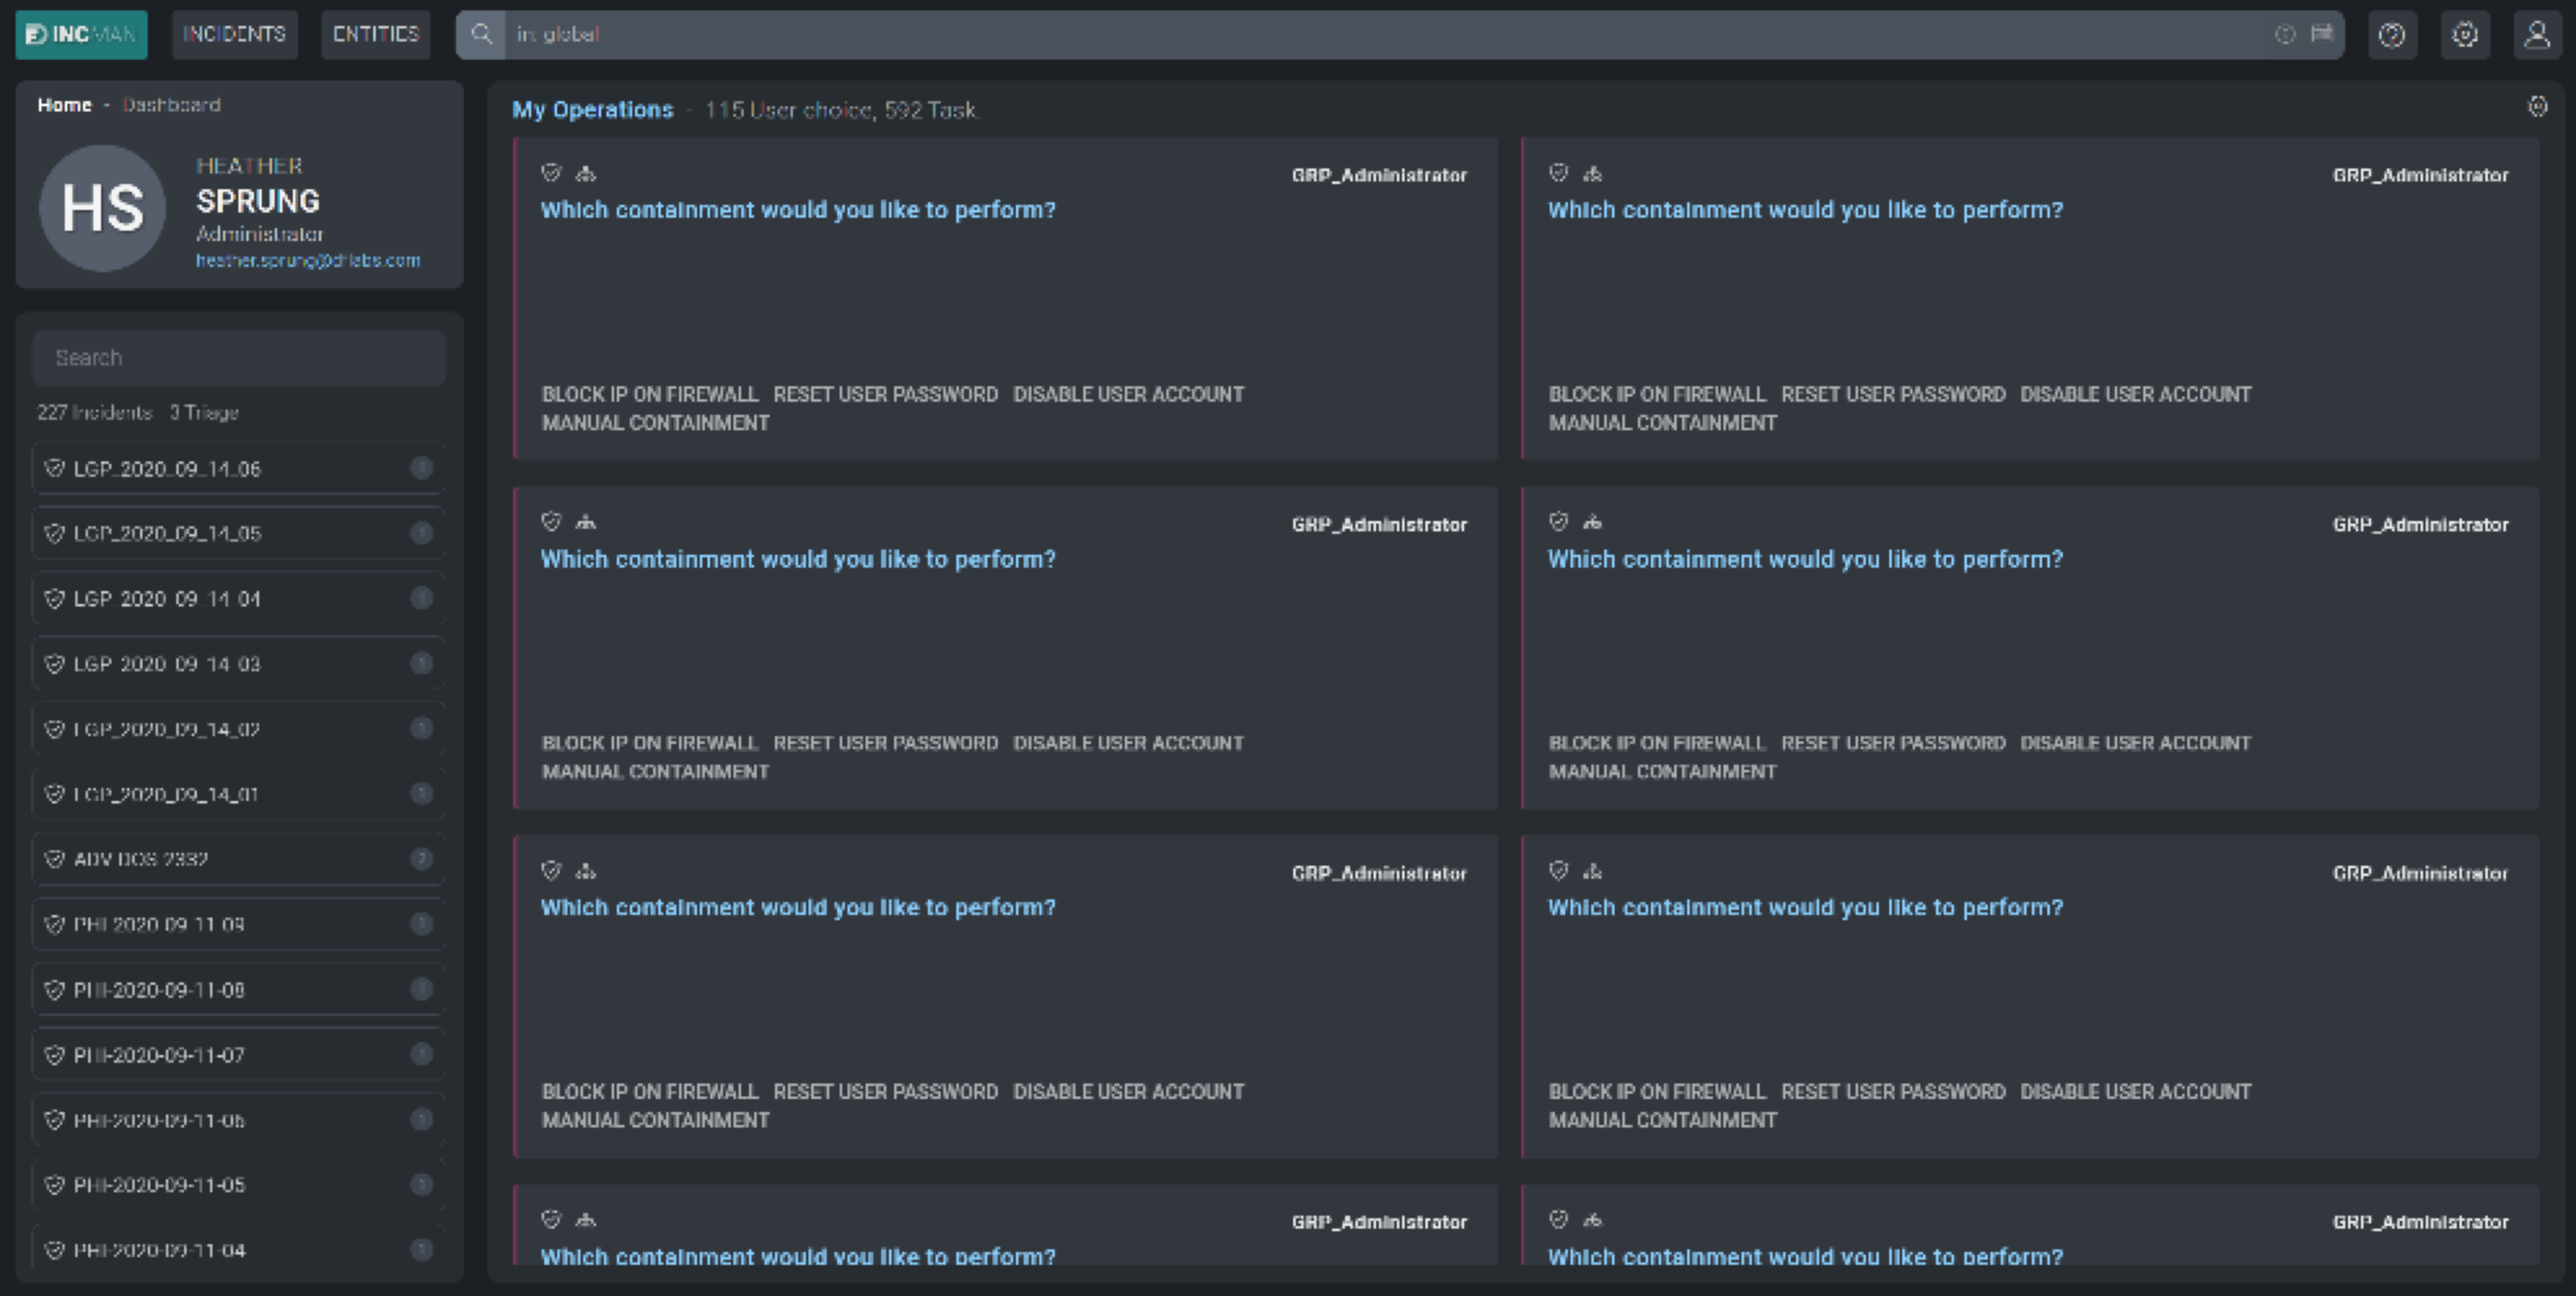Click the search history clock icon in search bar
Screen dimensions: 2576x1296
click(2285, 33)
